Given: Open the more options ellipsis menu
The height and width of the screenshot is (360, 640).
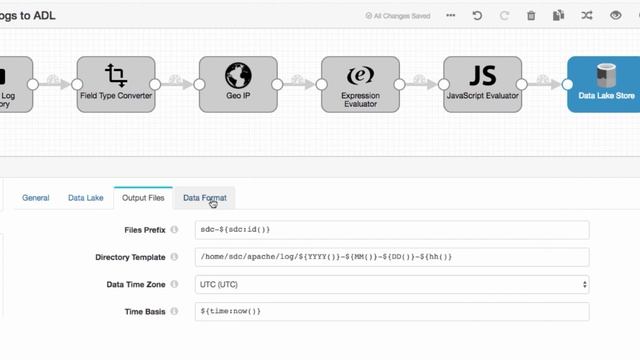Looking at the screenshot, I should click(450, 16).
